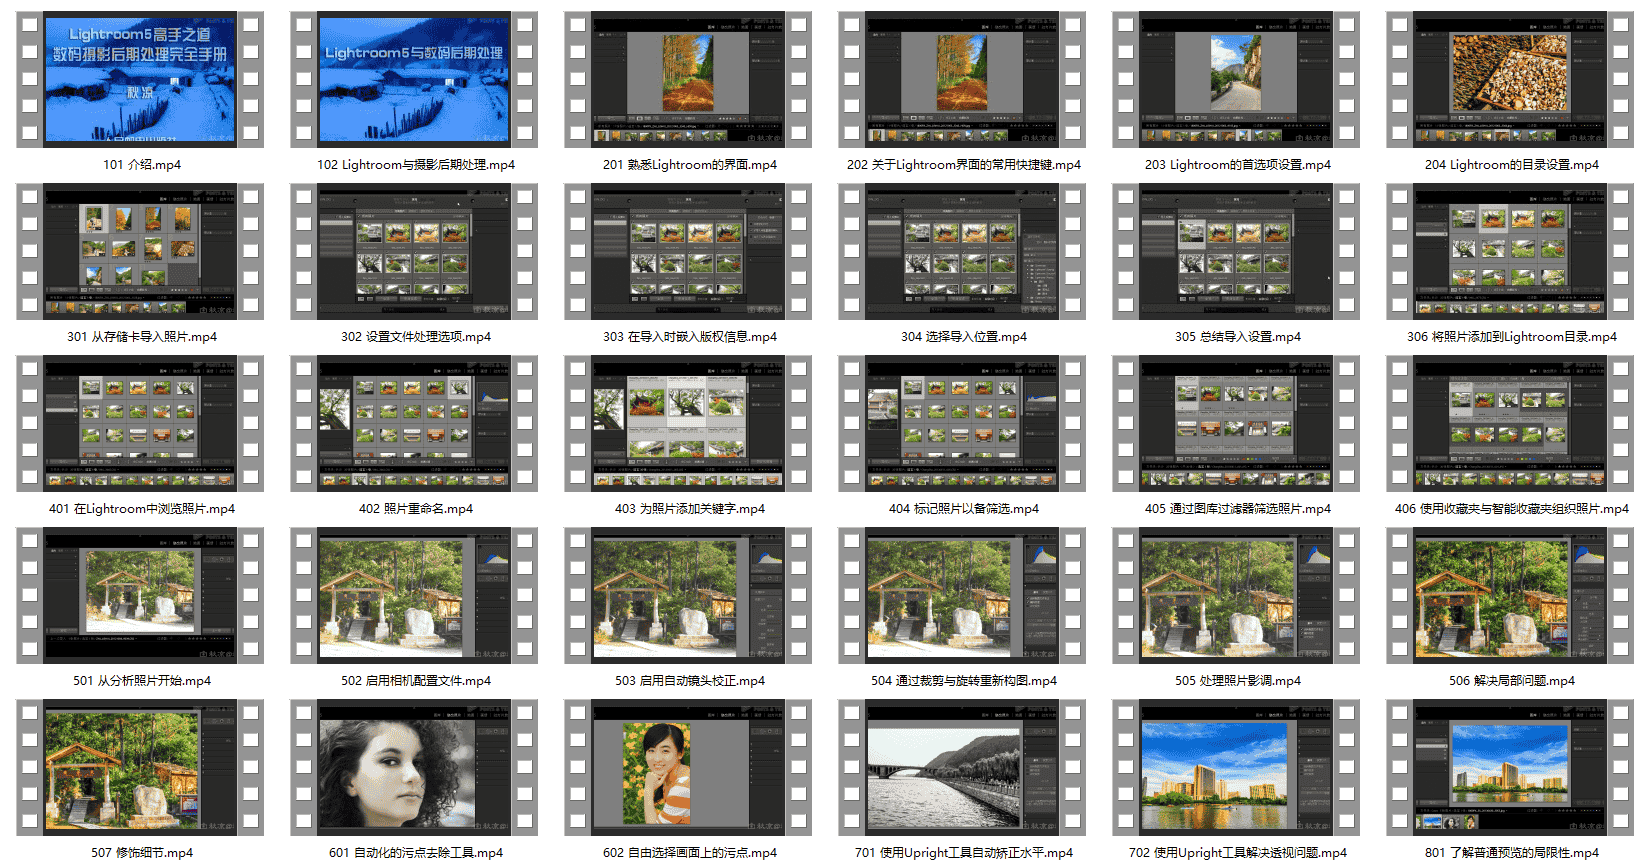The height and width of the screenshot is (862, 1645).
Task: Click file name 701 使用Upright工具自动矫正水平.mp4
Action: tap(963, 853)
